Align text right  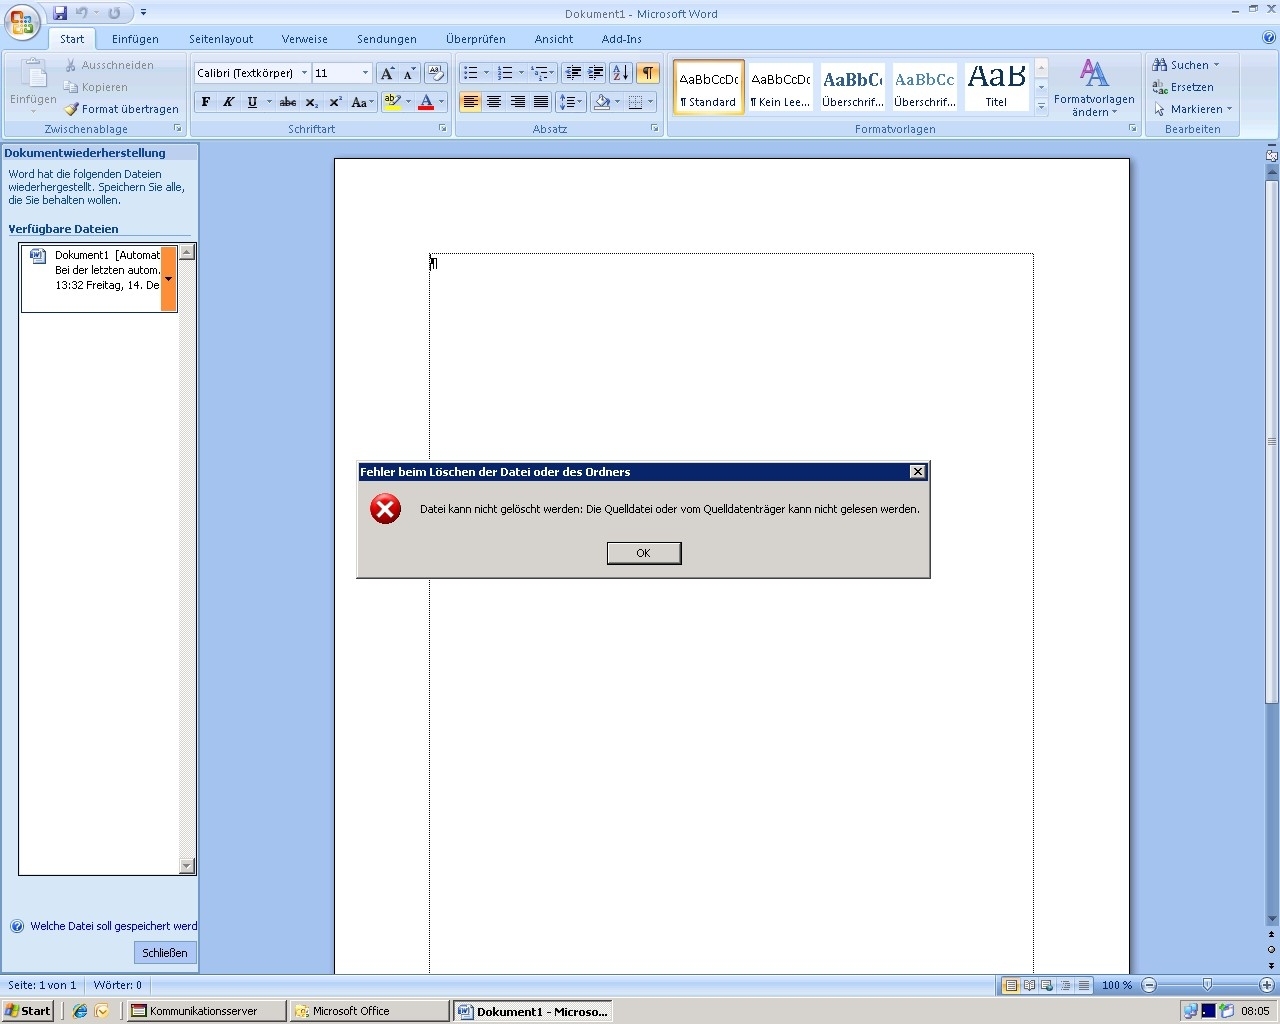click(517, 102)
